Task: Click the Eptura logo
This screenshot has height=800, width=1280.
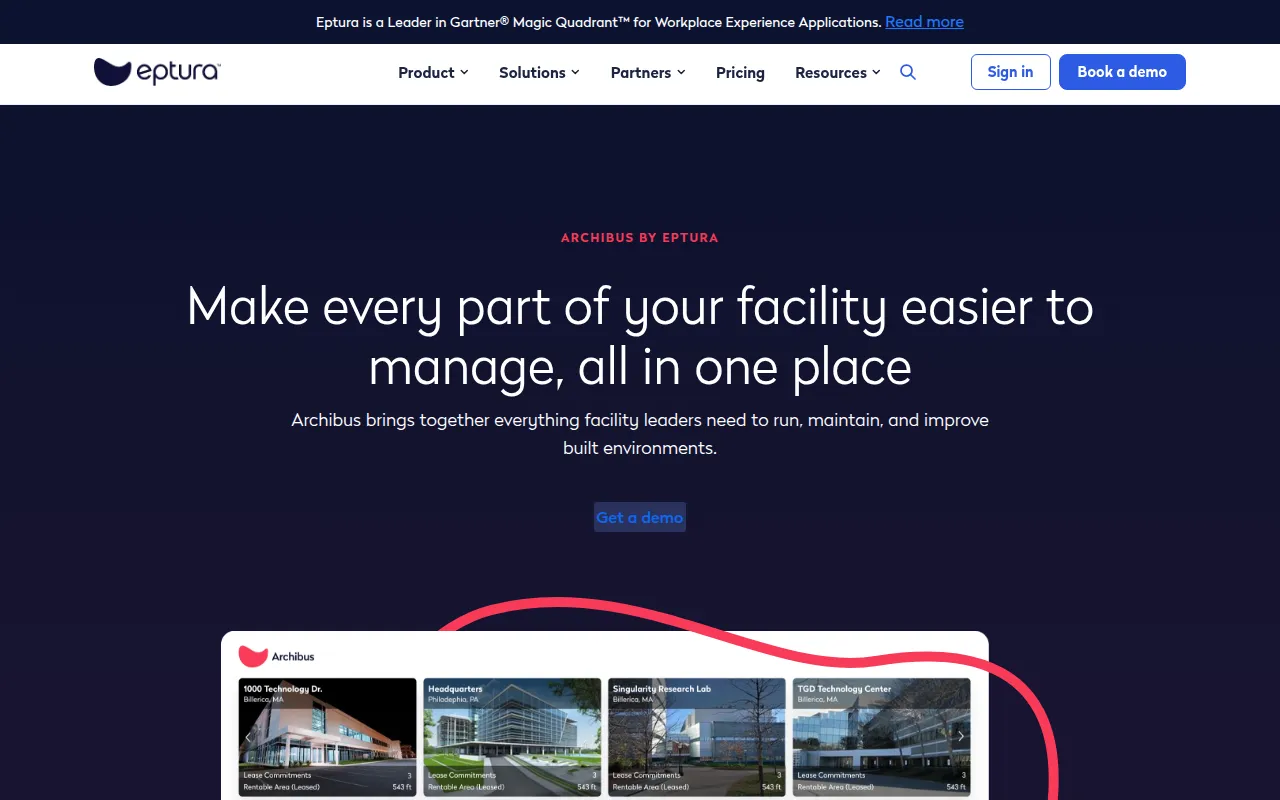Action: 157,72
